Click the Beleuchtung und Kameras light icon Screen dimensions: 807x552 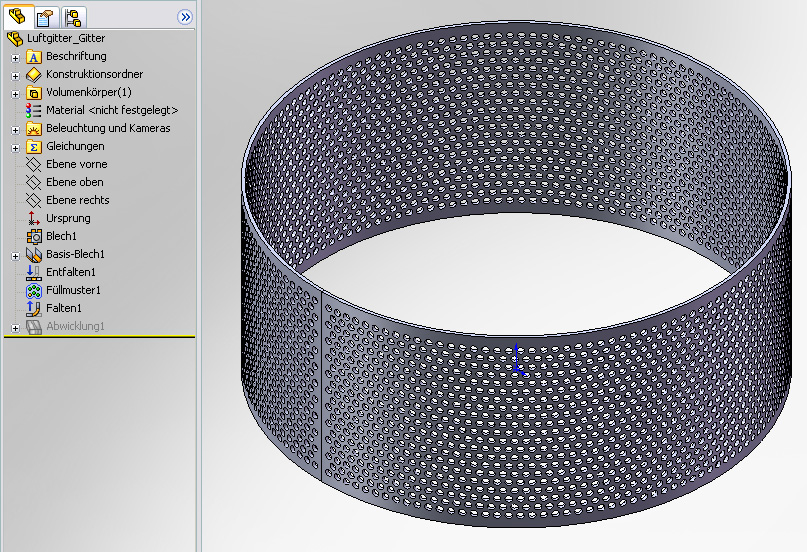pyautogui.click(x=33, y=129)
